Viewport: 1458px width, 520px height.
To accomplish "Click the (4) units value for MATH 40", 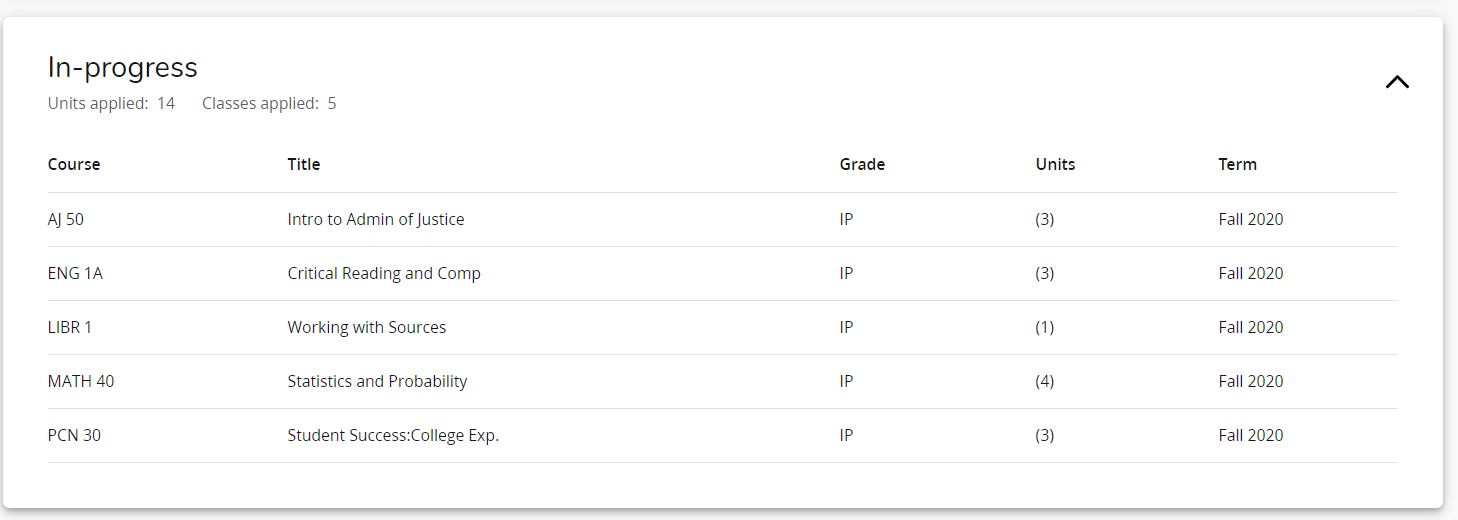I will click(x=1045, y=381).
